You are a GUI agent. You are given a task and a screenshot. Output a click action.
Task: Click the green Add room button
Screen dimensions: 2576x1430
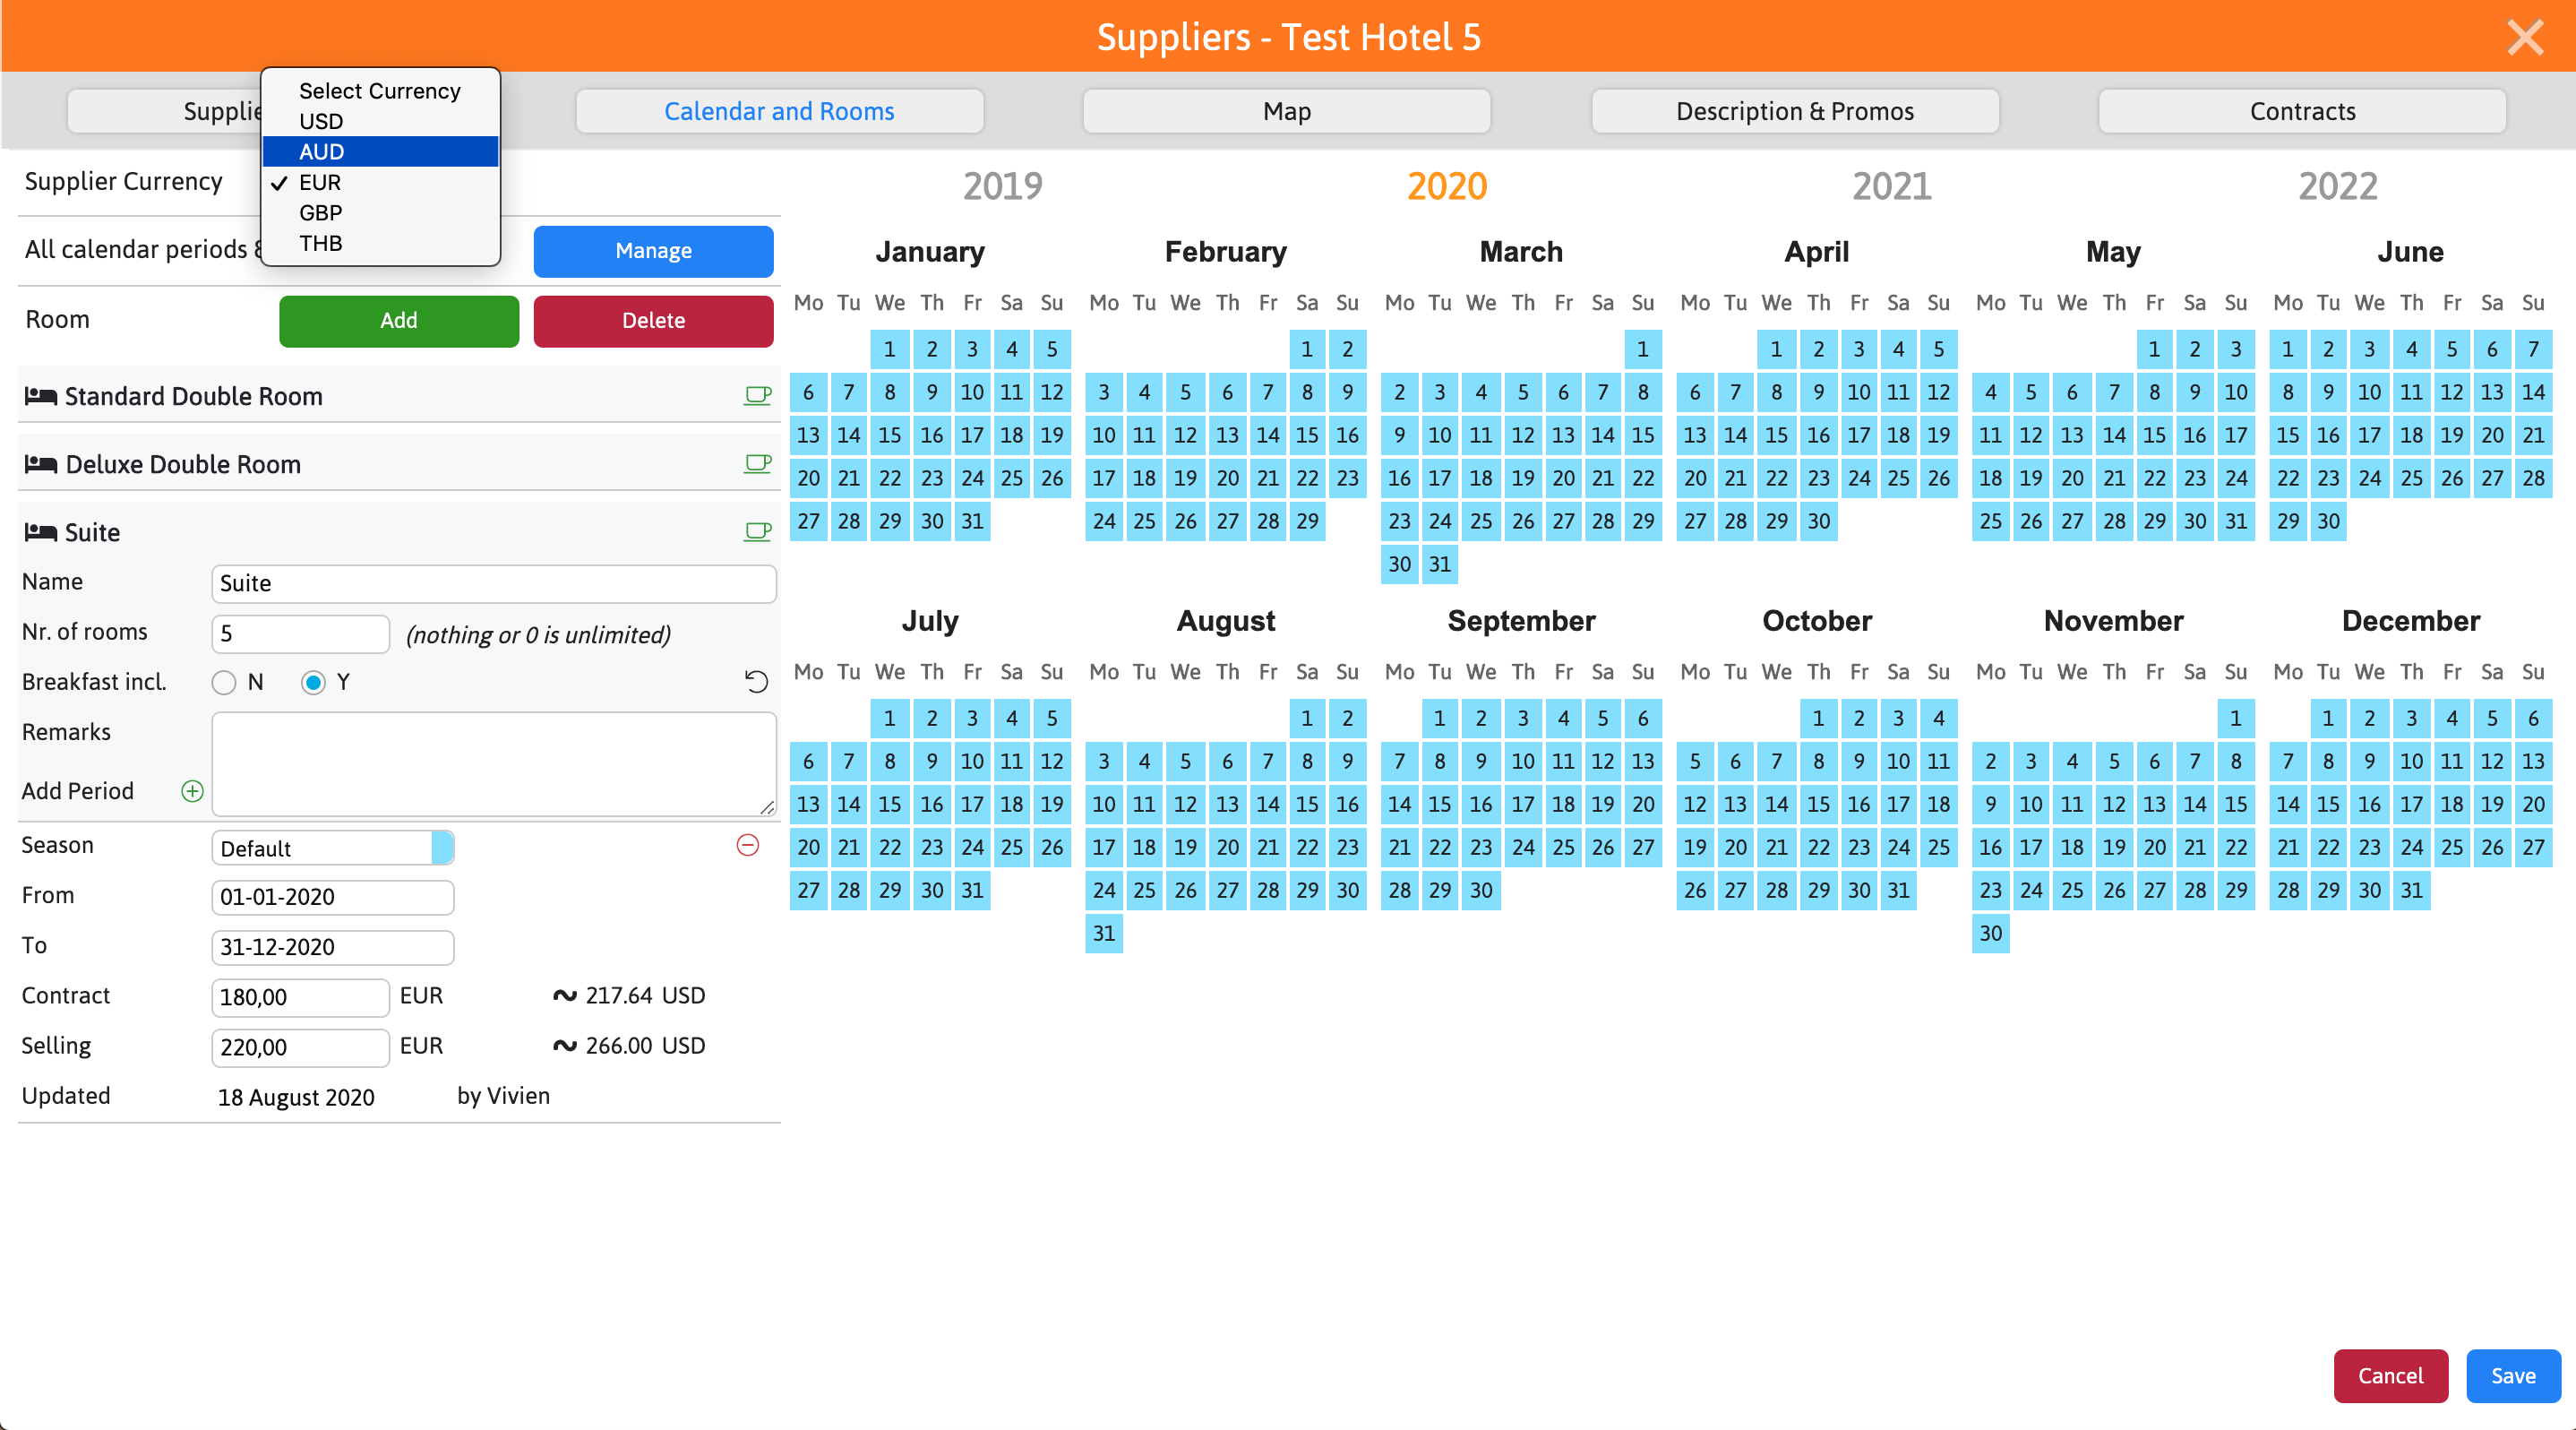[x=399, y=321]
